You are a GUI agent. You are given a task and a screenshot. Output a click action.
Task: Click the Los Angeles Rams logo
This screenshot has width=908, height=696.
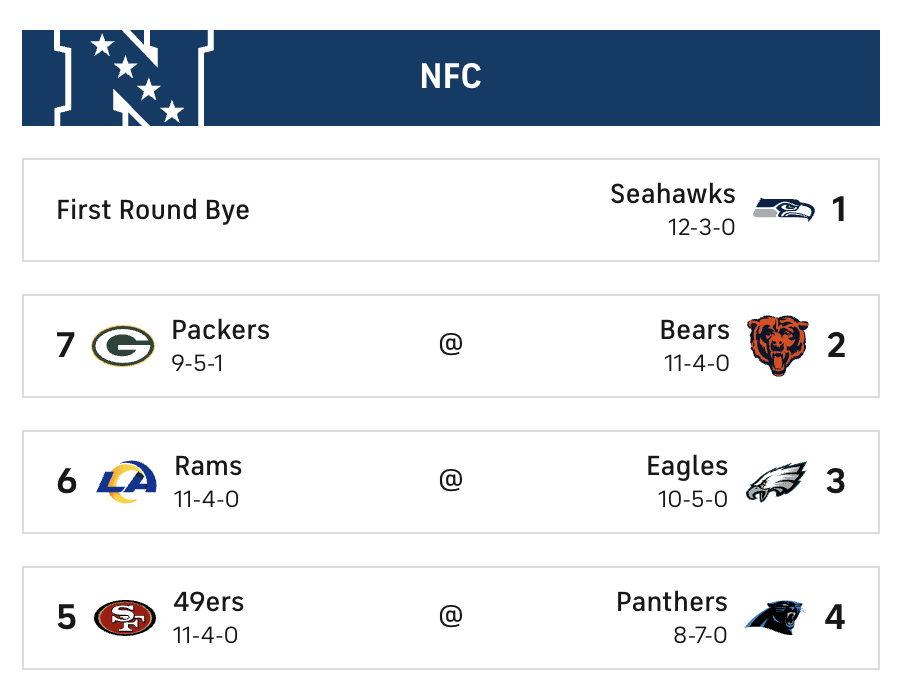pos(126,481)
